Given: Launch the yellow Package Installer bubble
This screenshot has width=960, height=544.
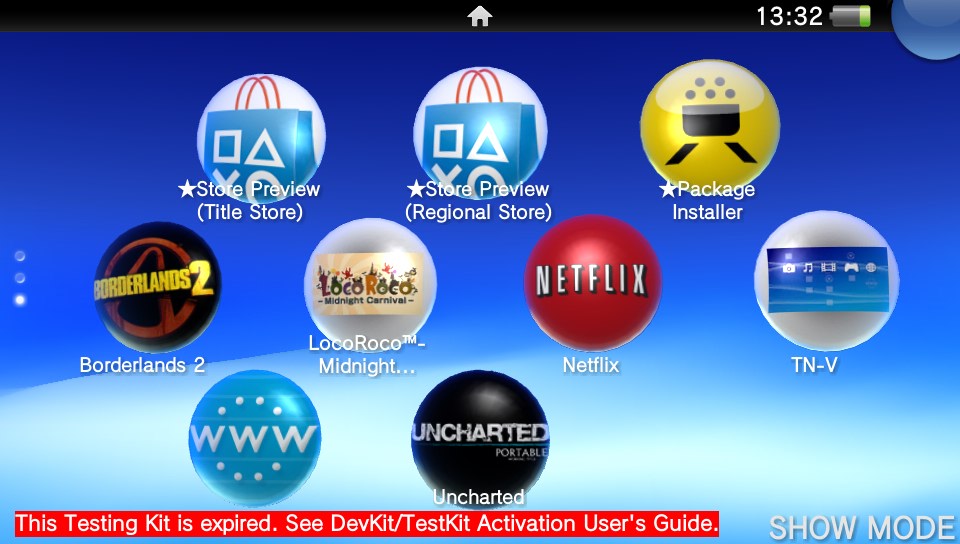Looking at the screenshot, I should tap(710, 126).
